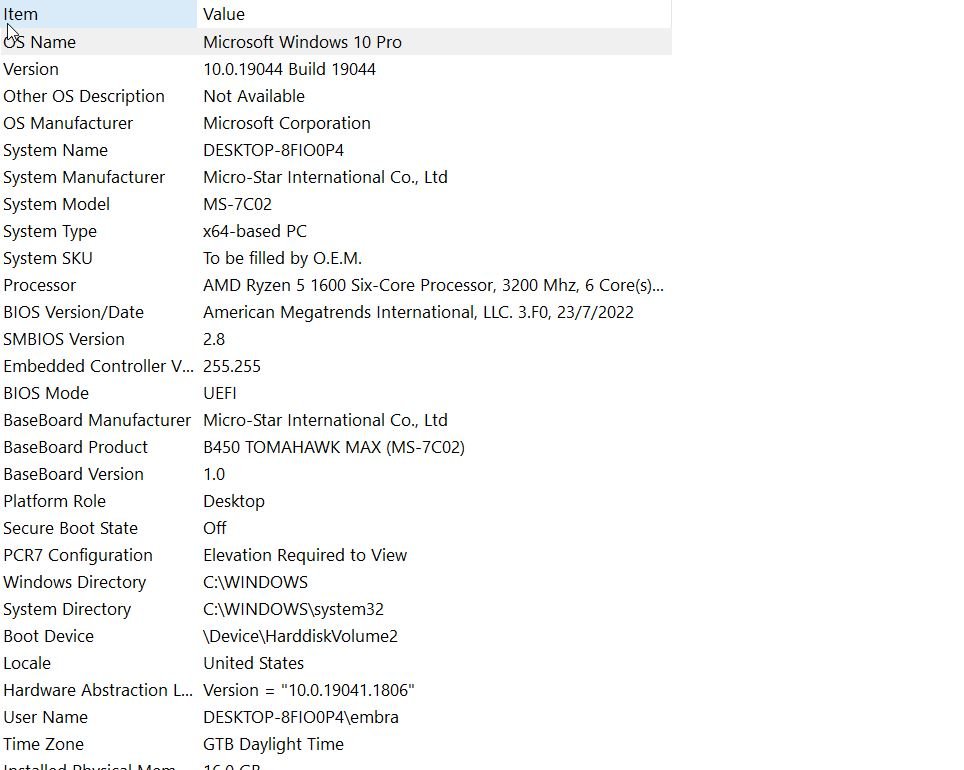Select the Embedded Controller V... label
The width and height of the screenshot is (964, 770).
(x=98, y=367)
